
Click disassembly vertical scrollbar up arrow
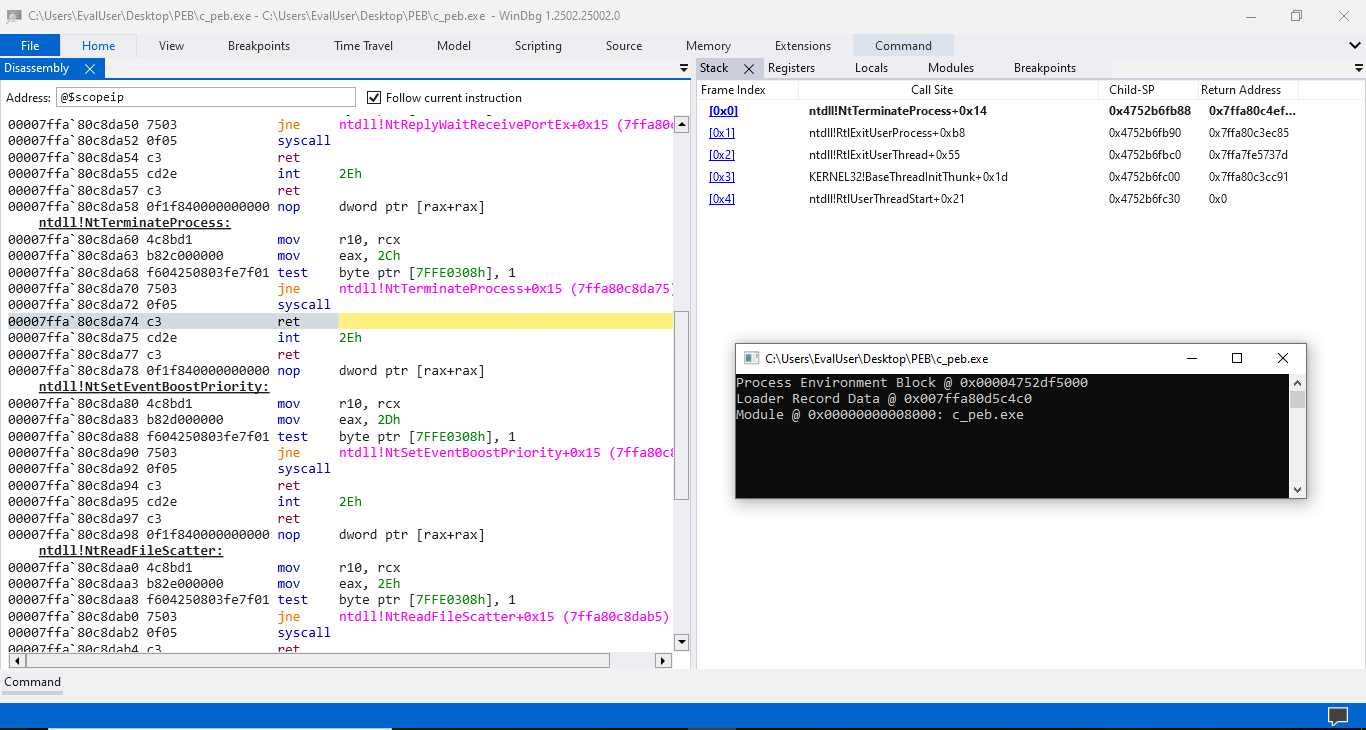pos(682,125)
